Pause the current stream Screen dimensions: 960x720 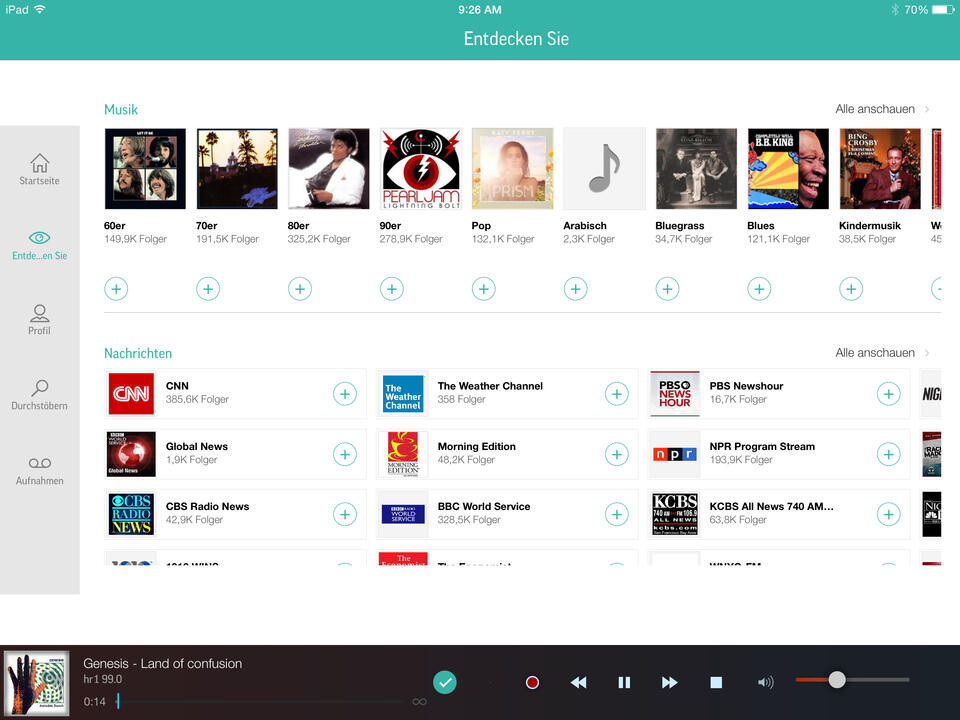[x=624, y=682]
